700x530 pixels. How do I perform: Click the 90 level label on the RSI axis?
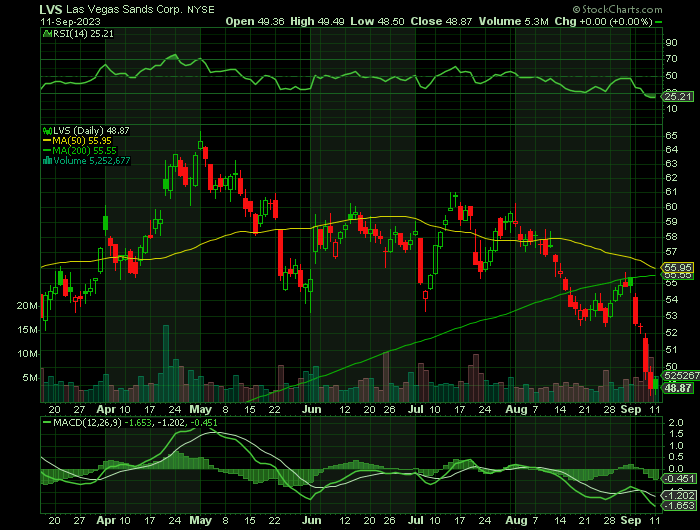tap(671, 43)
